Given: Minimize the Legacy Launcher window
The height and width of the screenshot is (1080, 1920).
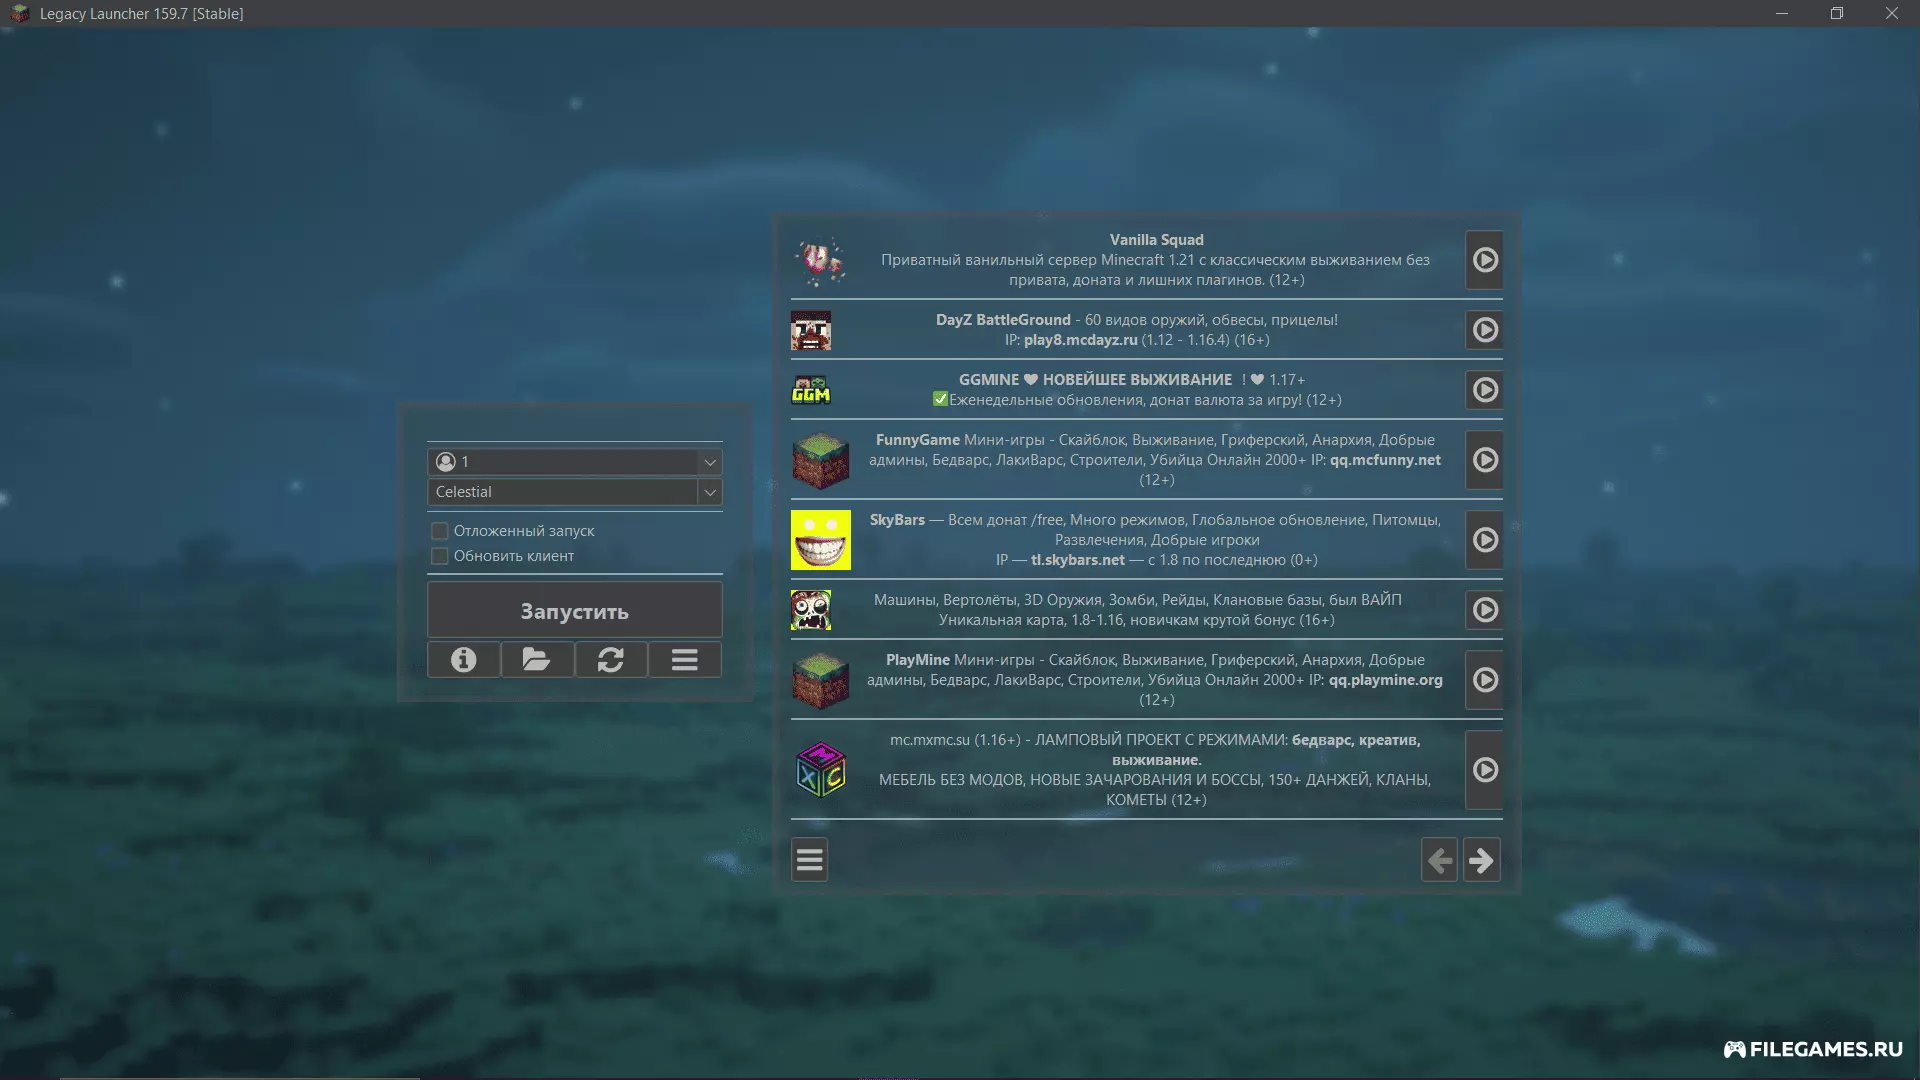Looking at the screenshot, I should pos(1781,14).
